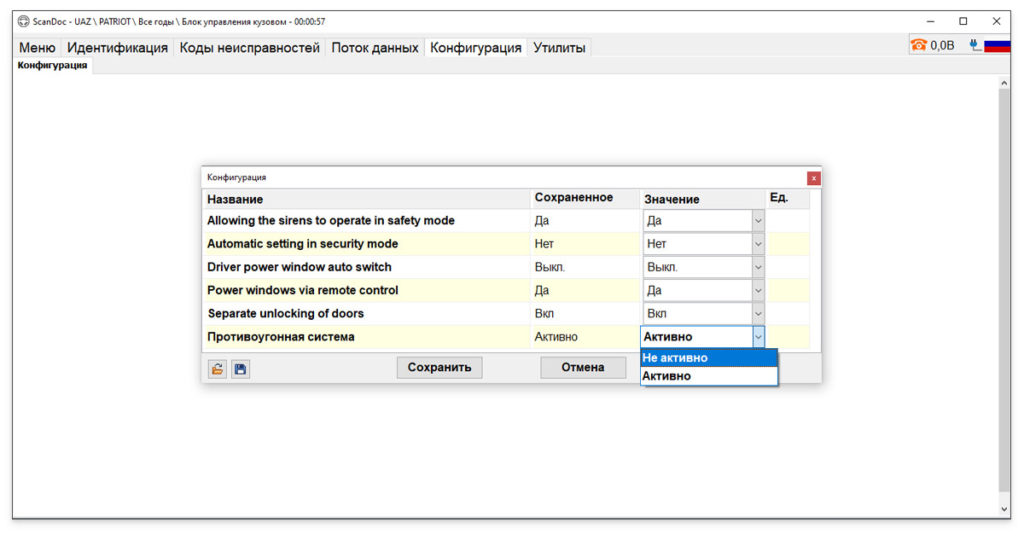The width and height of the screenshot is (1024, 540).
Task: Choose Не активно in the dropdown list
Action: pyautogui.click(x=709, y=358)
